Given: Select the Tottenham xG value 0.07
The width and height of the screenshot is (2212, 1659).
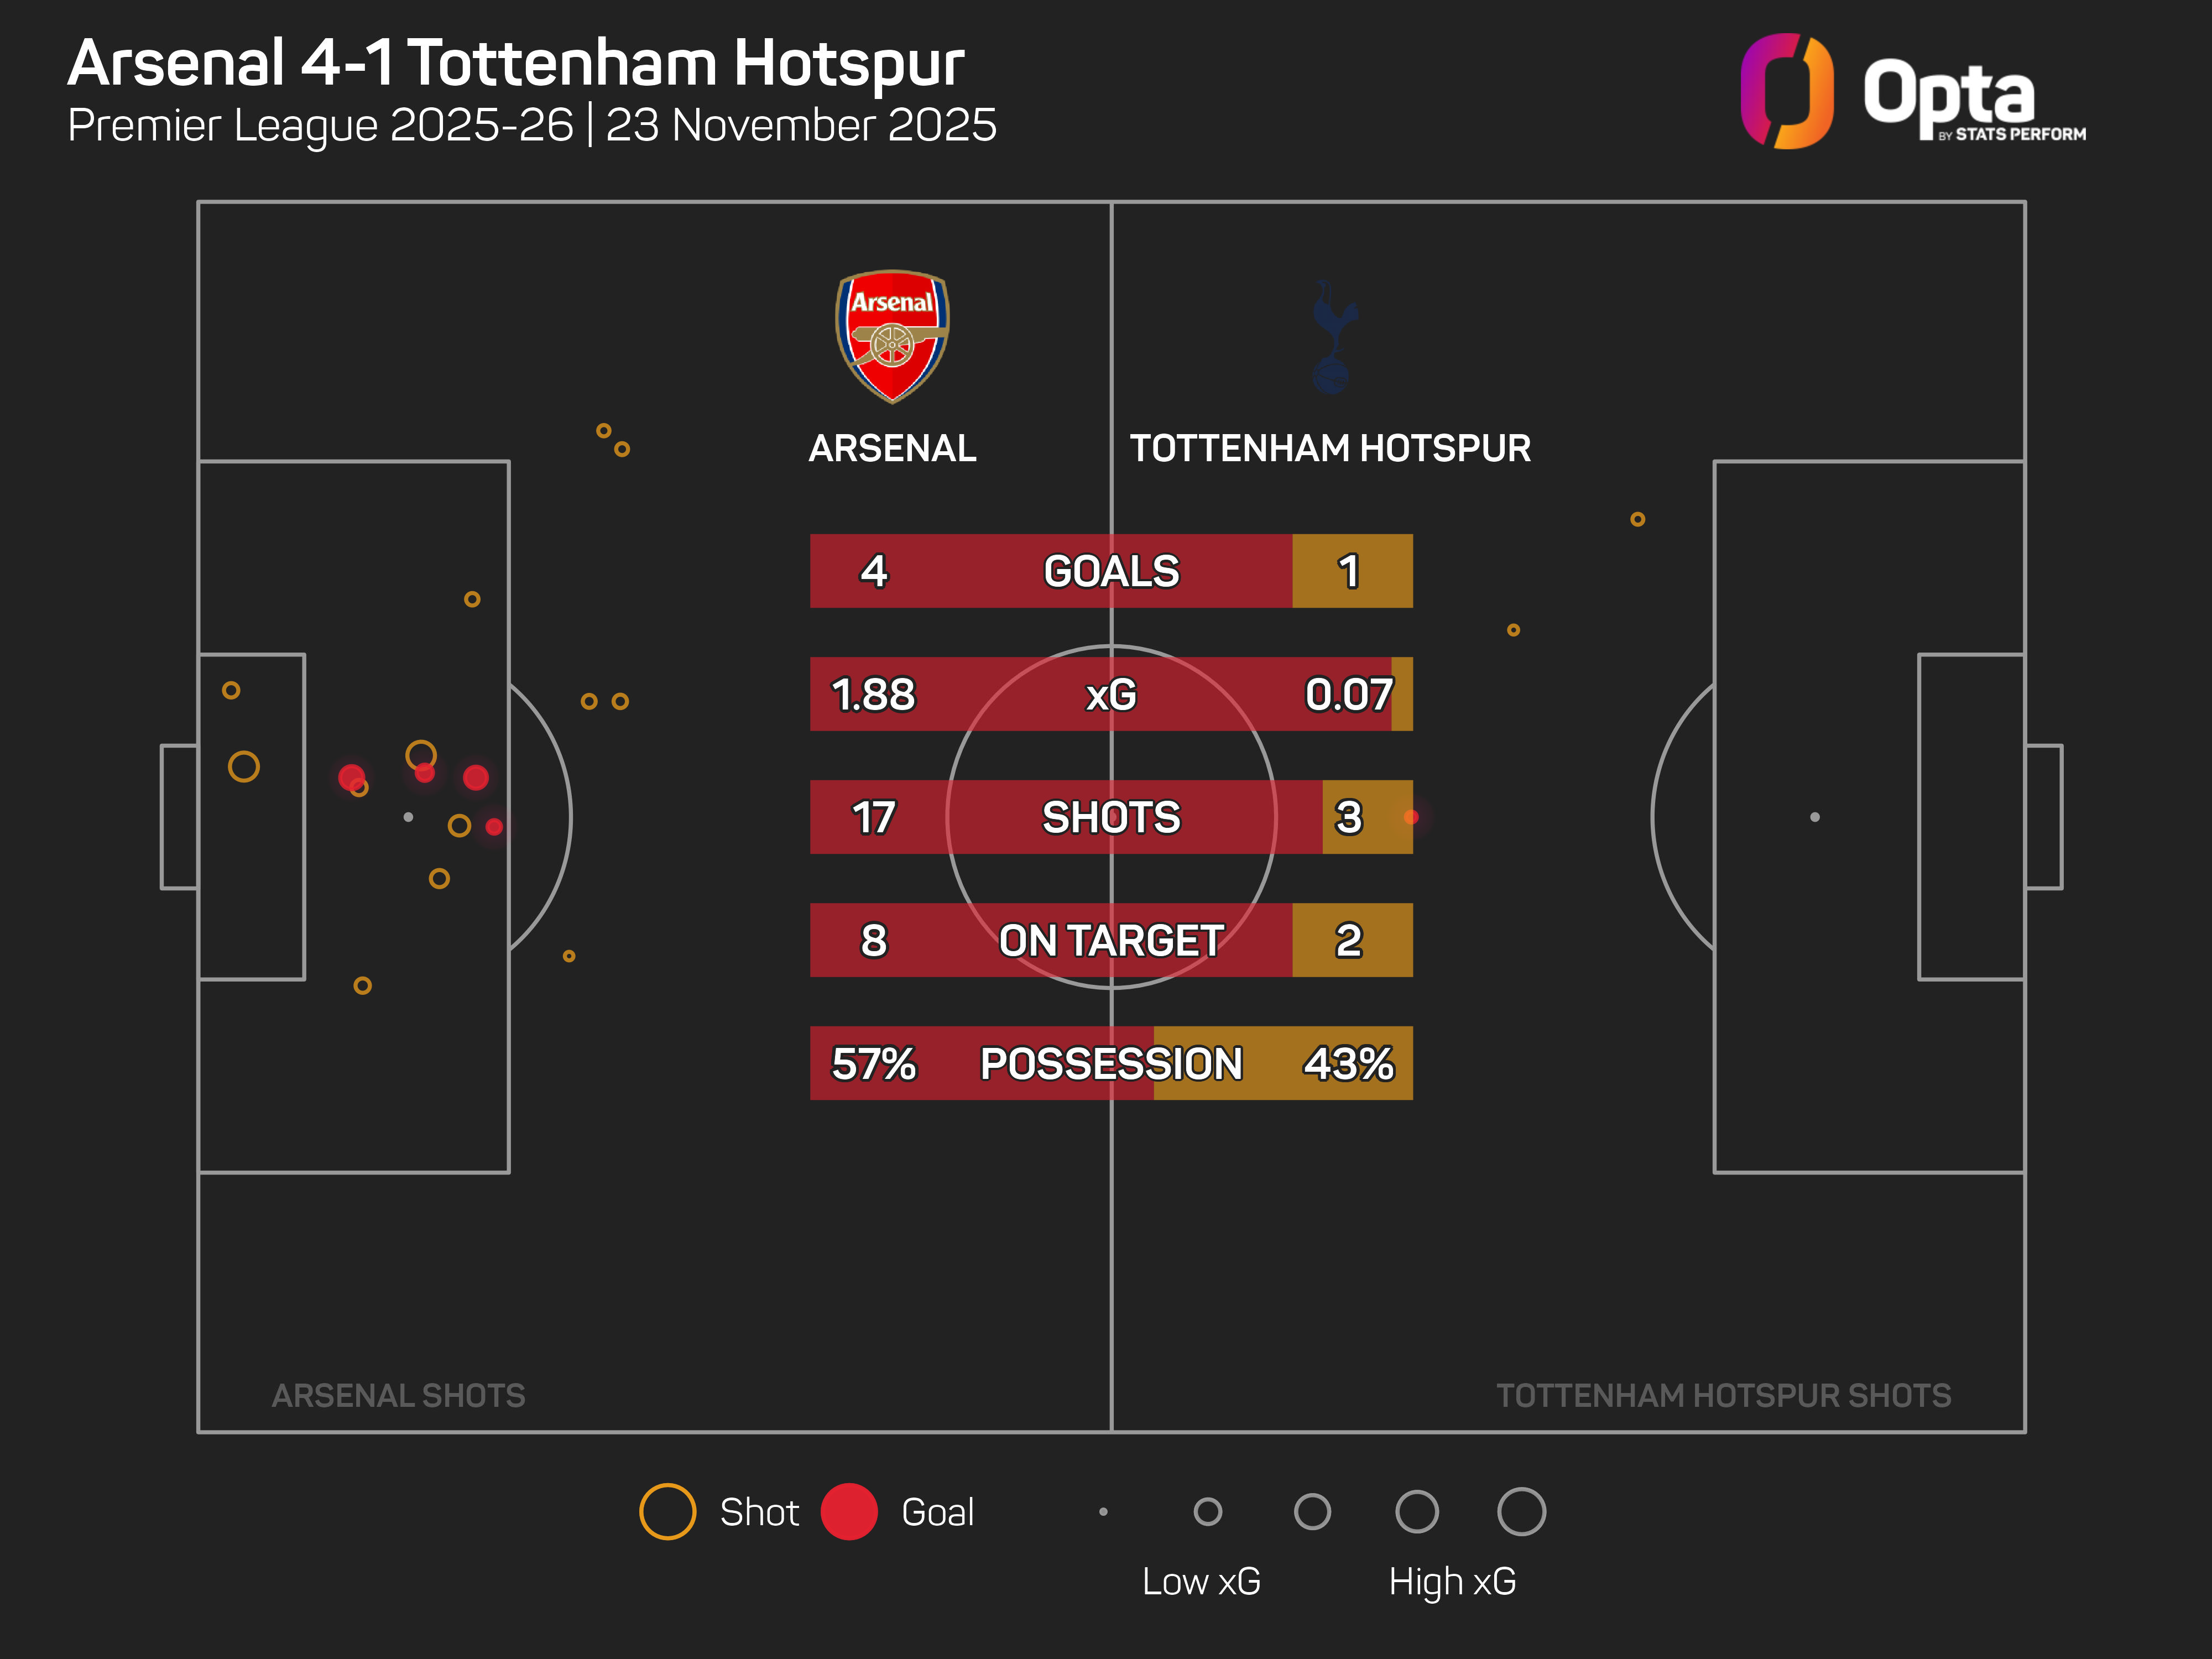Looking at the screenshot, I should point(1348,694).
